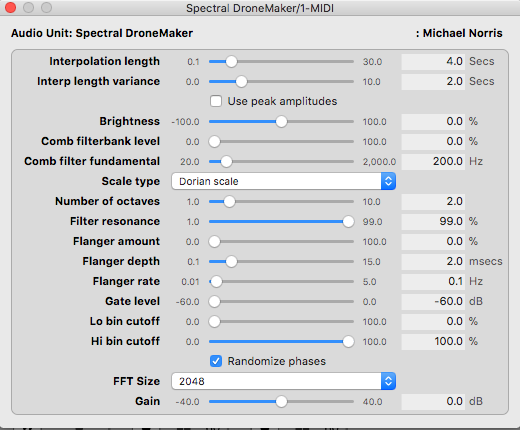This screenshot has width=520, height=430.
Task: Click the Lo bin cutoff value field
Action: pyautogui.click(x=433, y=322)
